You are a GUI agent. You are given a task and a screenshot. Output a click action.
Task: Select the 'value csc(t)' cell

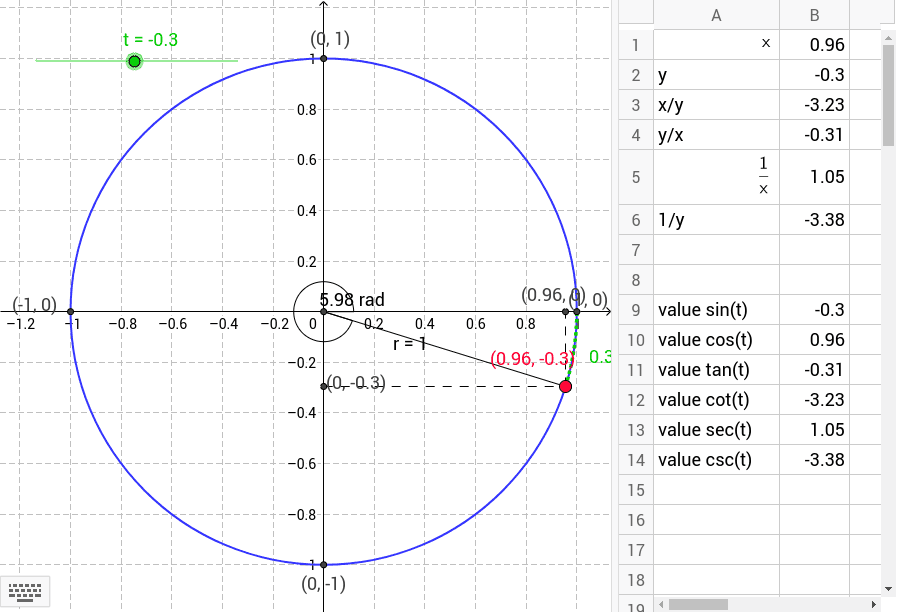716,460
